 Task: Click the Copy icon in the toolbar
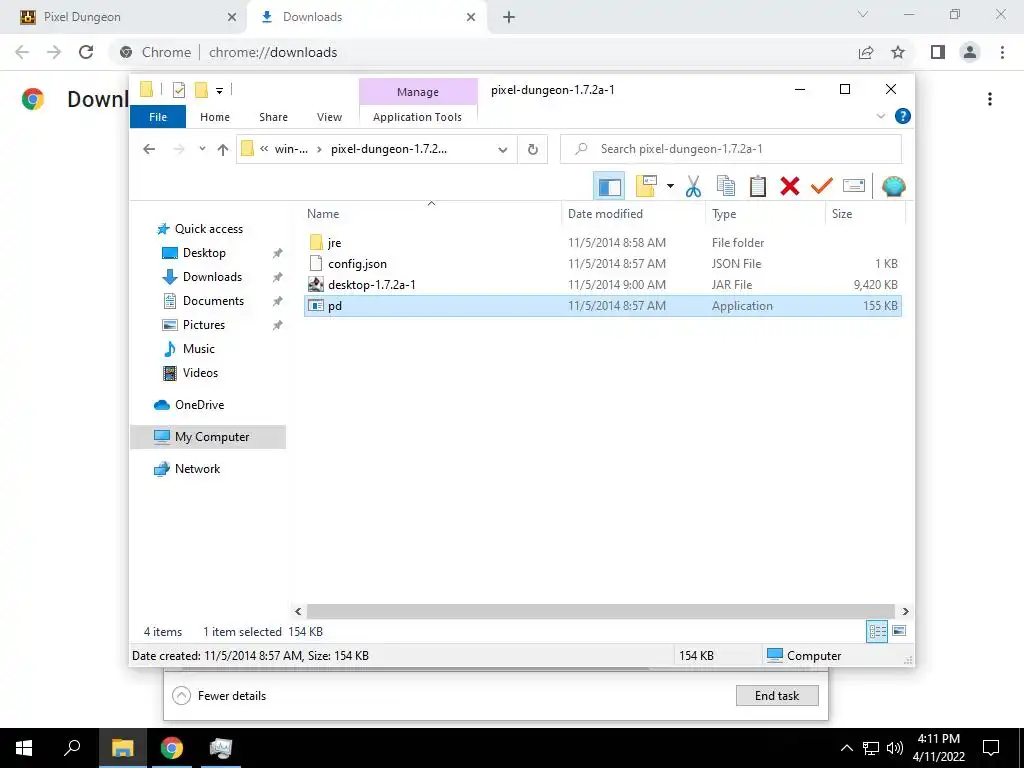point(726,187)
